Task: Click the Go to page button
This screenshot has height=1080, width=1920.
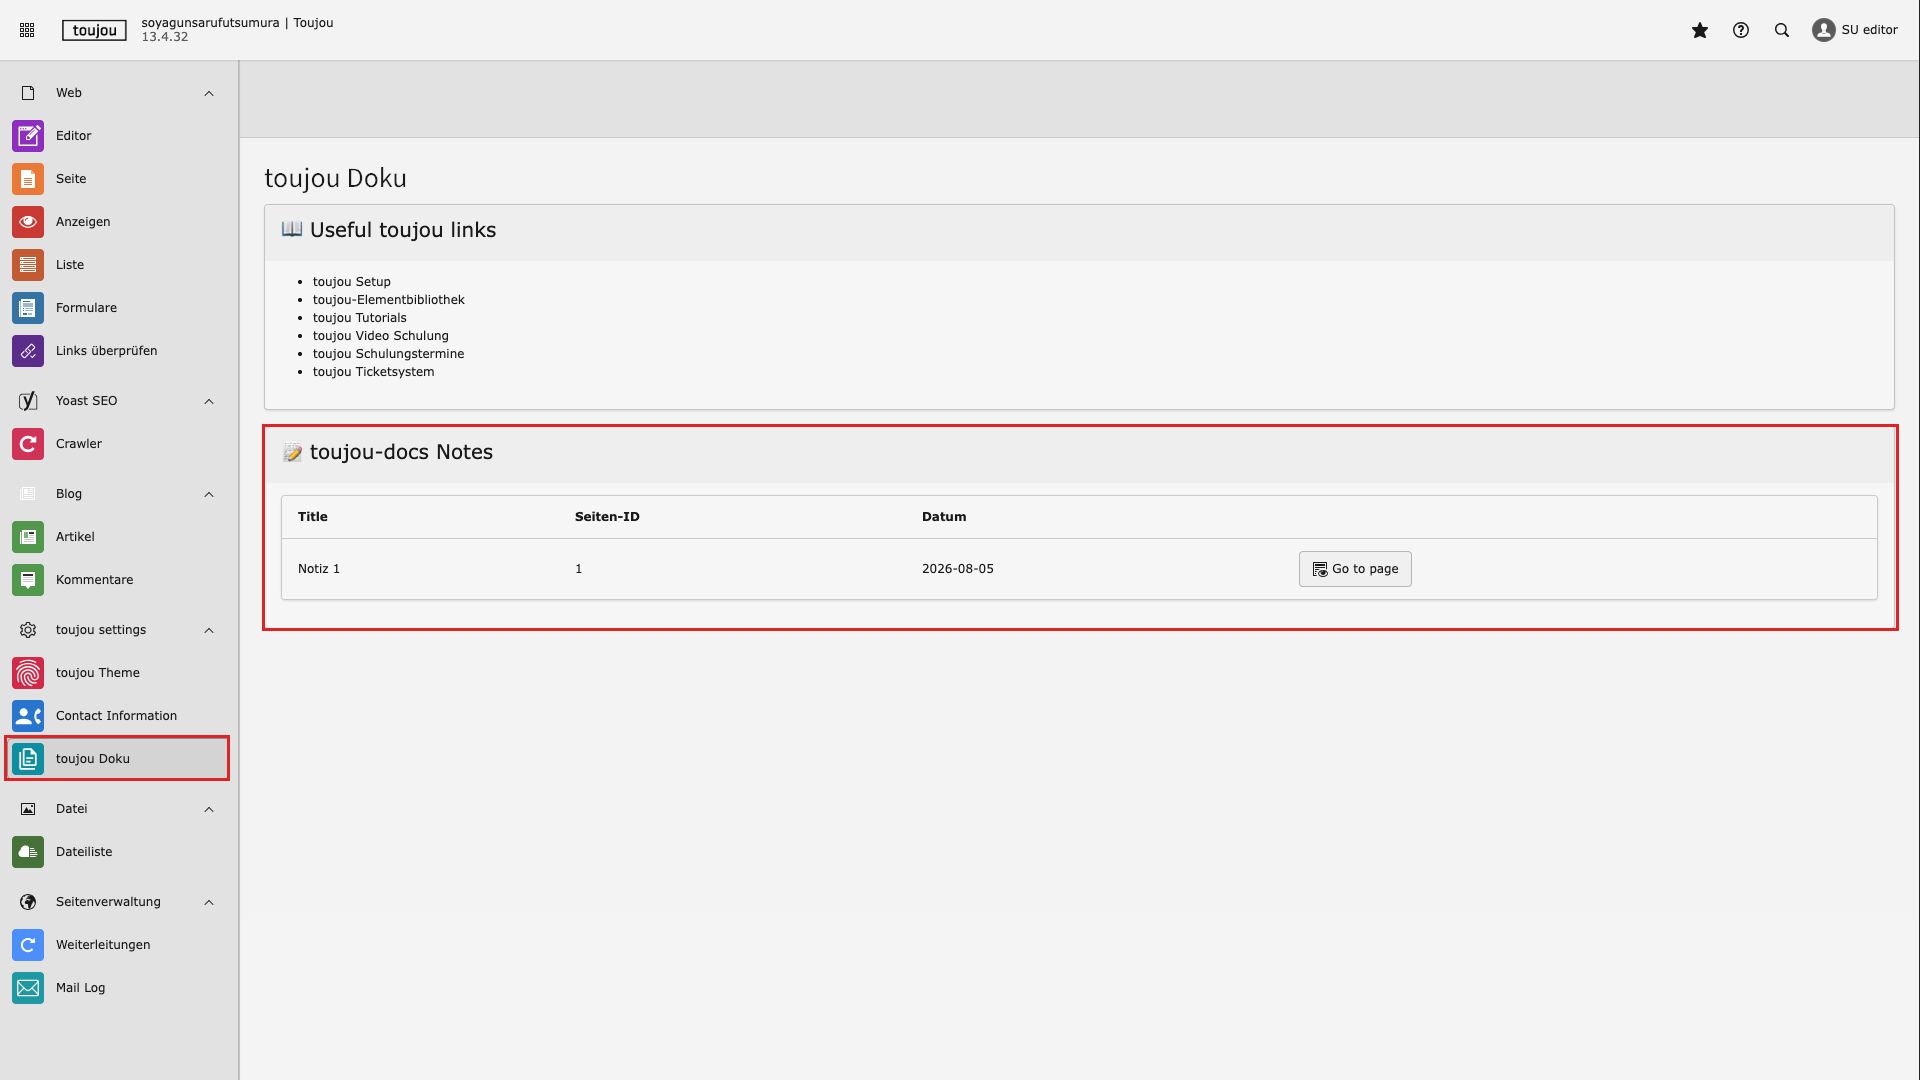Action: 1355,569
